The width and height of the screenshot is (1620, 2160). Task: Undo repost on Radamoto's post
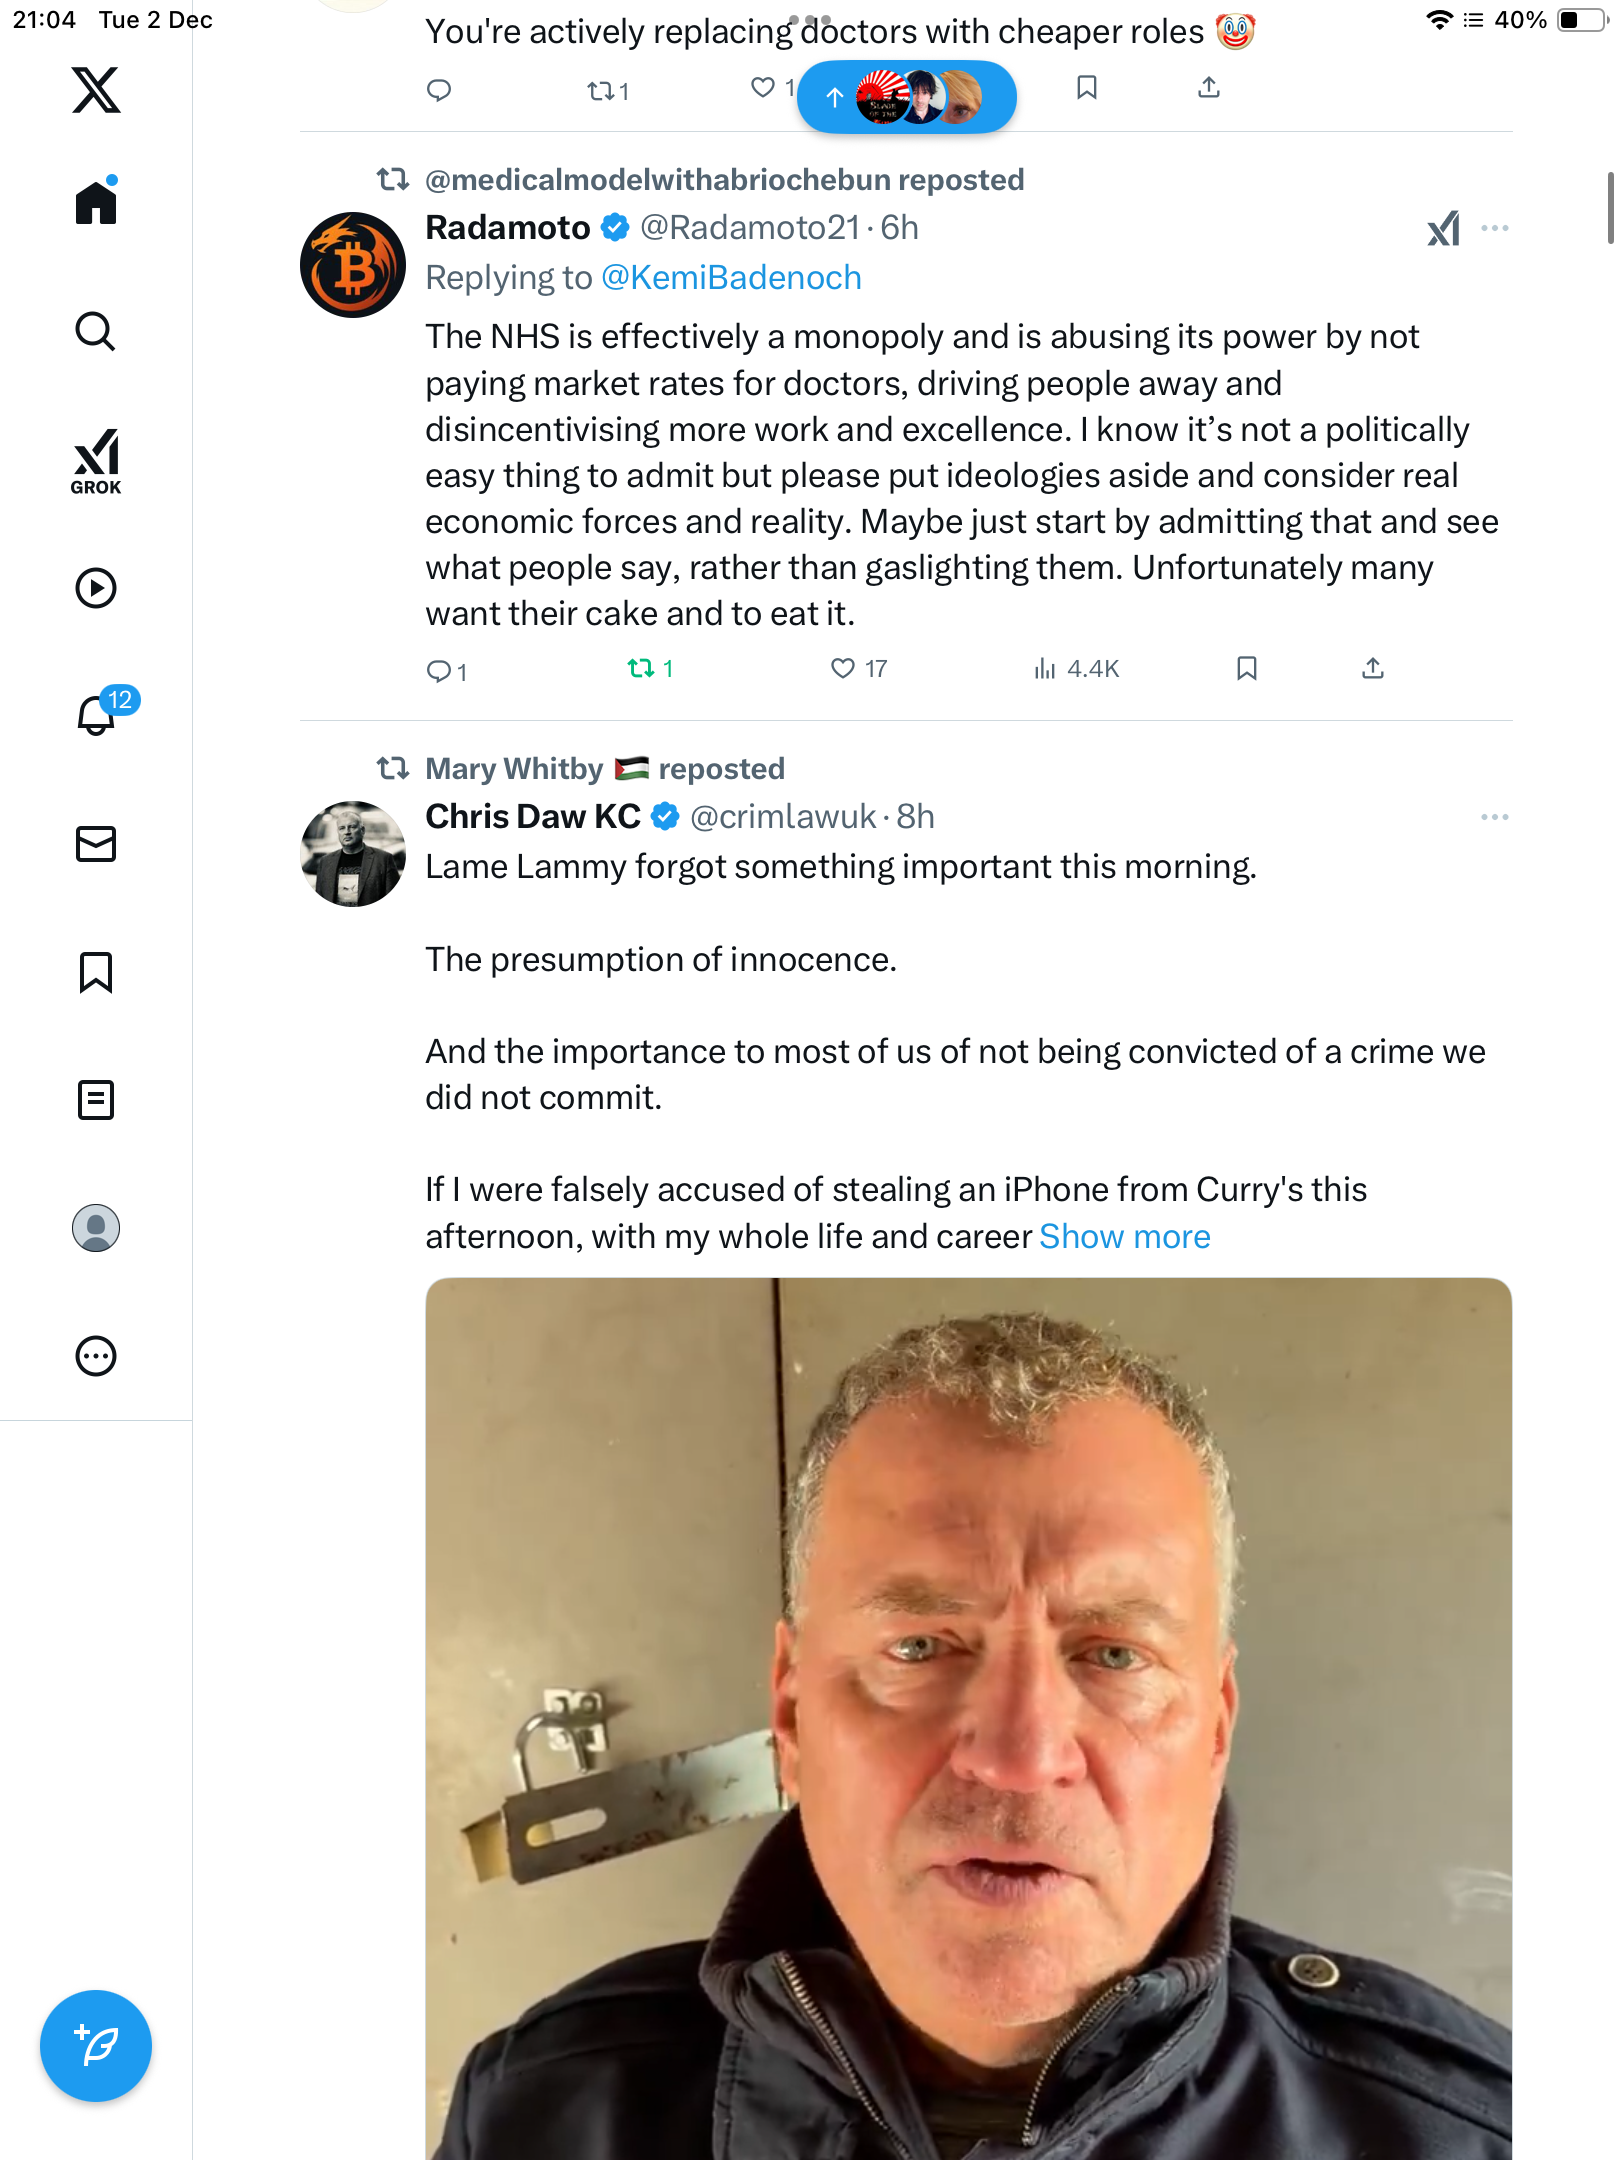pos(641,668)
